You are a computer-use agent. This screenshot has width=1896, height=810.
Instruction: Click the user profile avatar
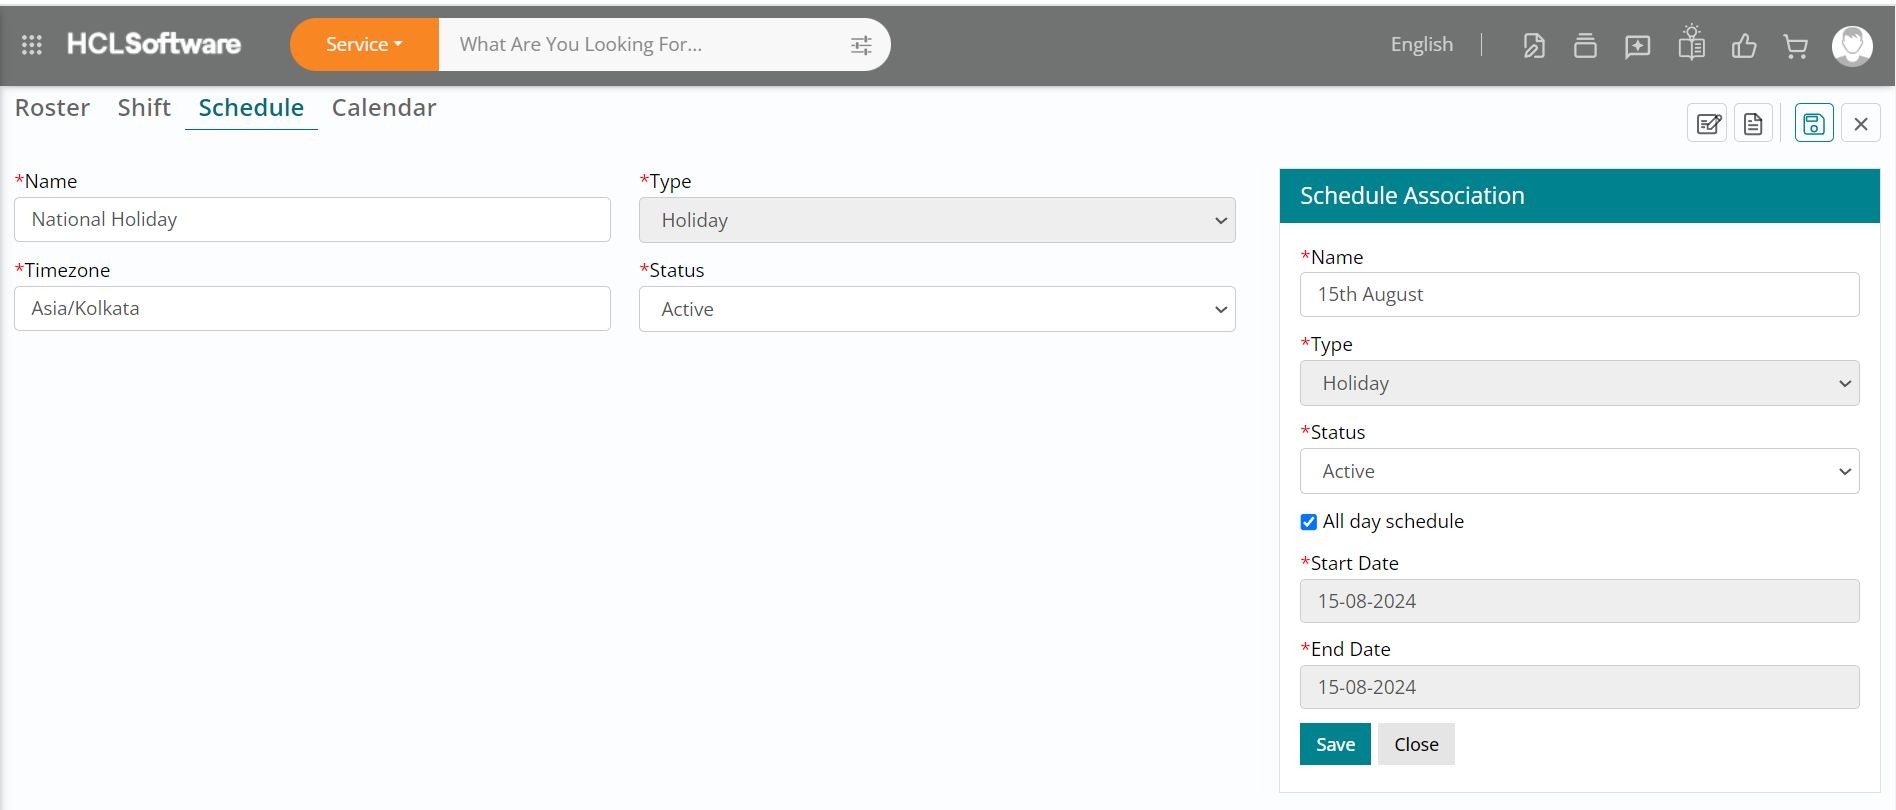point(1852,46)
